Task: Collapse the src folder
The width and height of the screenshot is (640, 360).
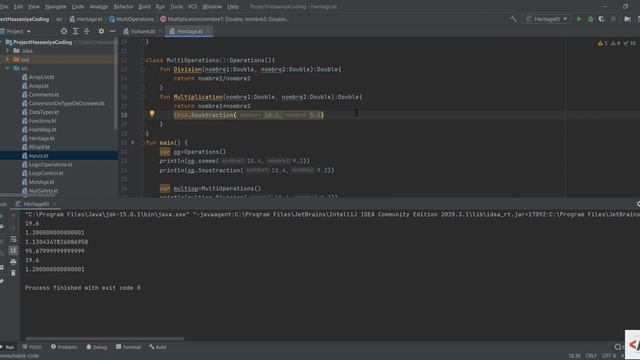Action: (x=7, y=68)
